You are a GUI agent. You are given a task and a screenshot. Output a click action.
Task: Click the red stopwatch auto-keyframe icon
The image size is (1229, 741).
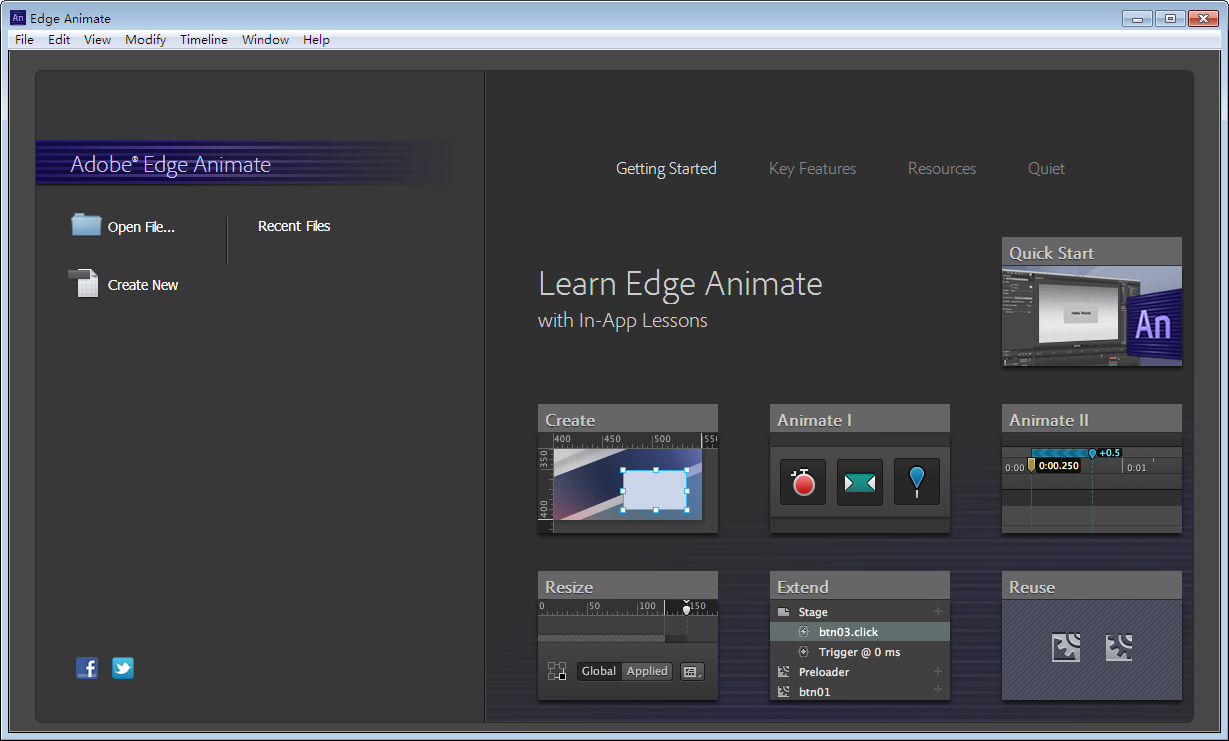tap(803, 482)
